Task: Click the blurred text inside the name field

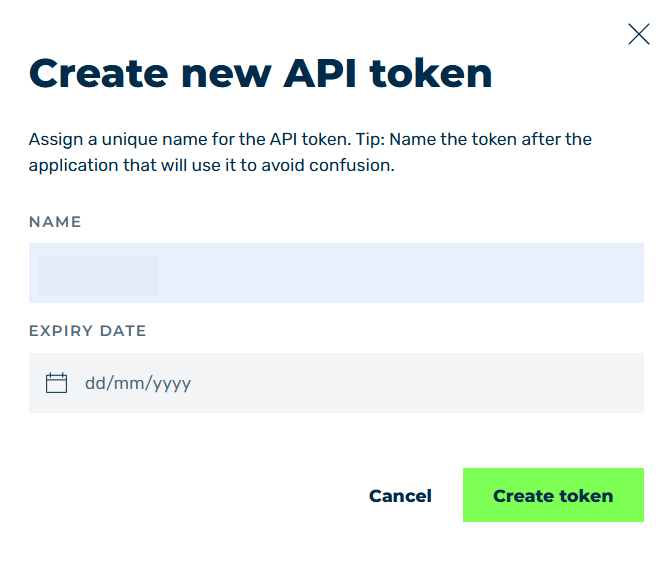Action: pyautogui.click(x=99, y=276)
